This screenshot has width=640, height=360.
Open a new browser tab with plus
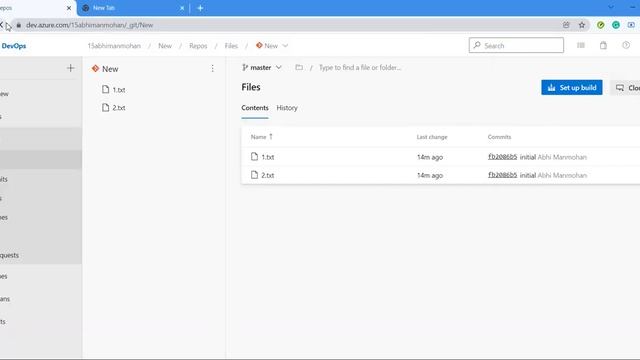[x=200, y=8]
